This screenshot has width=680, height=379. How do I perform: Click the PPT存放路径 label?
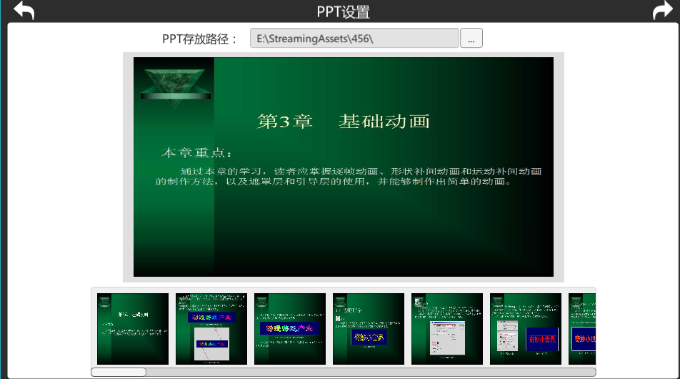tap(199, 39)
